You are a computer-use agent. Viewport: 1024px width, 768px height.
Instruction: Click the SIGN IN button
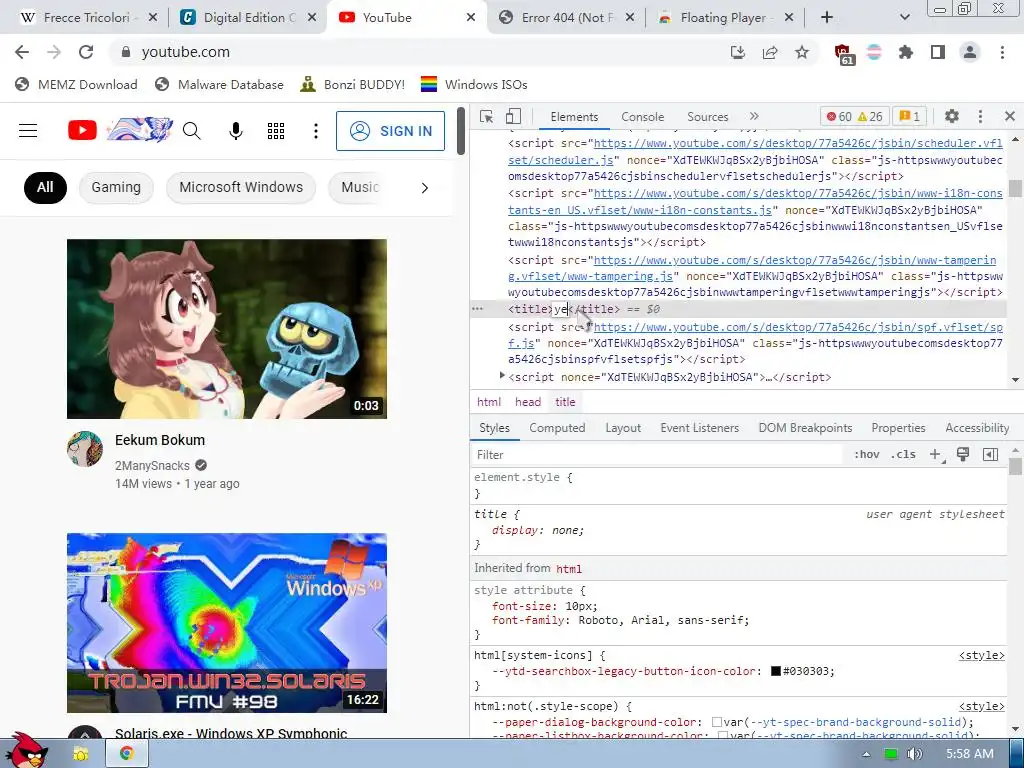point(391,131)
